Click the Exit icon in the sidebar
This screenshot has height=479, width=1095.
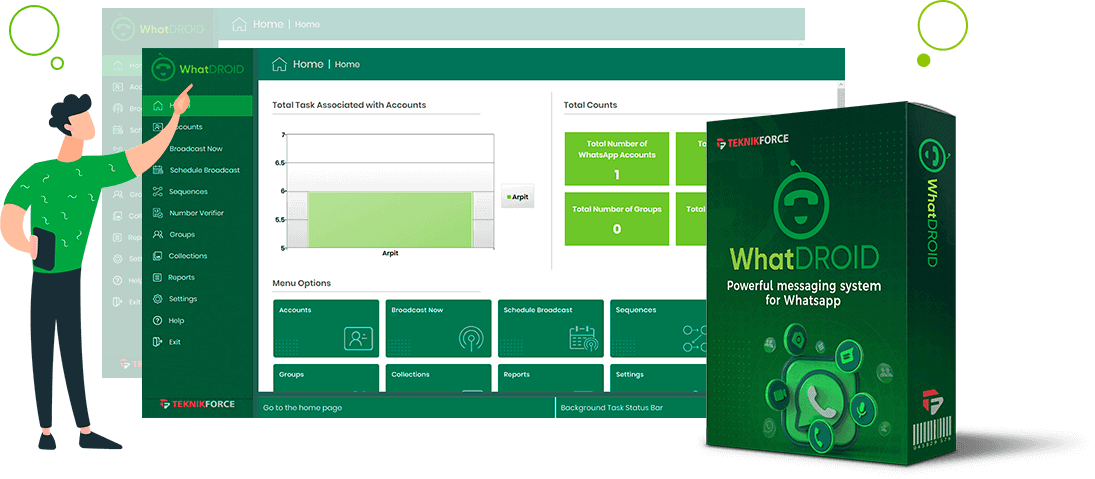click(x=158, y=342)
